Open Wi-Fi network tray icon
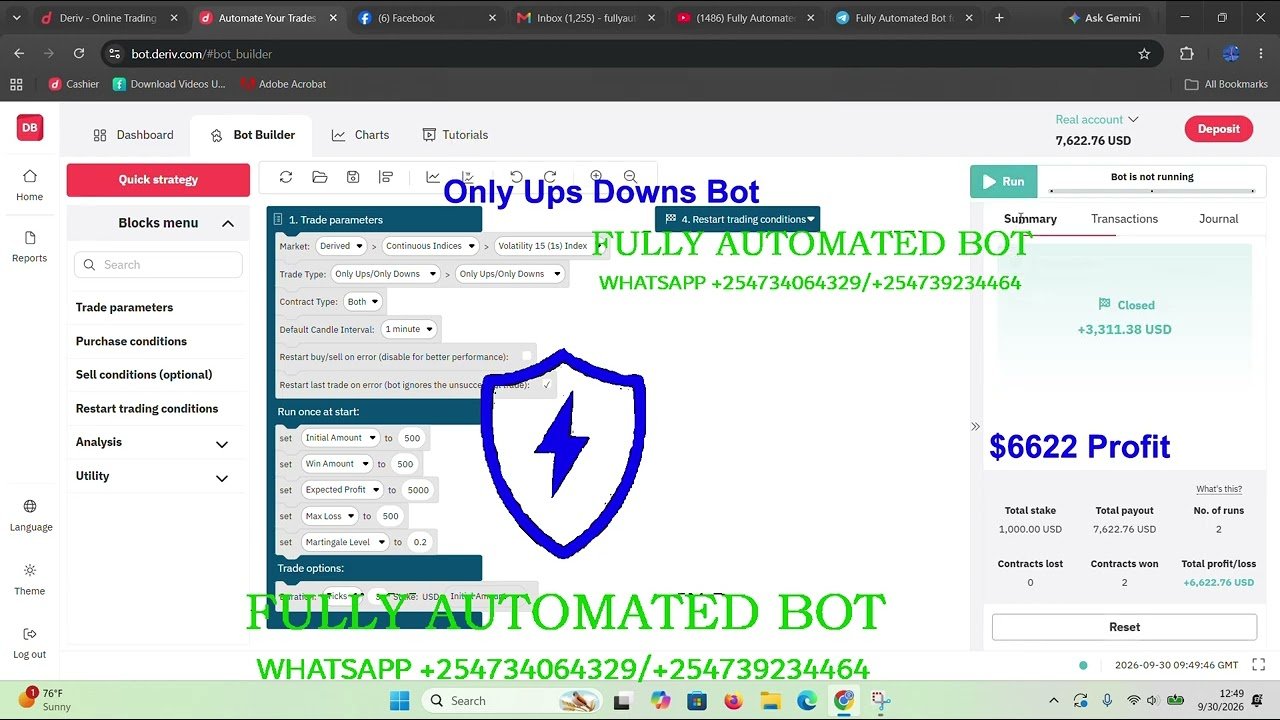The height and width of the screenshot is (720, 1280). click(x=1133, y=700)
